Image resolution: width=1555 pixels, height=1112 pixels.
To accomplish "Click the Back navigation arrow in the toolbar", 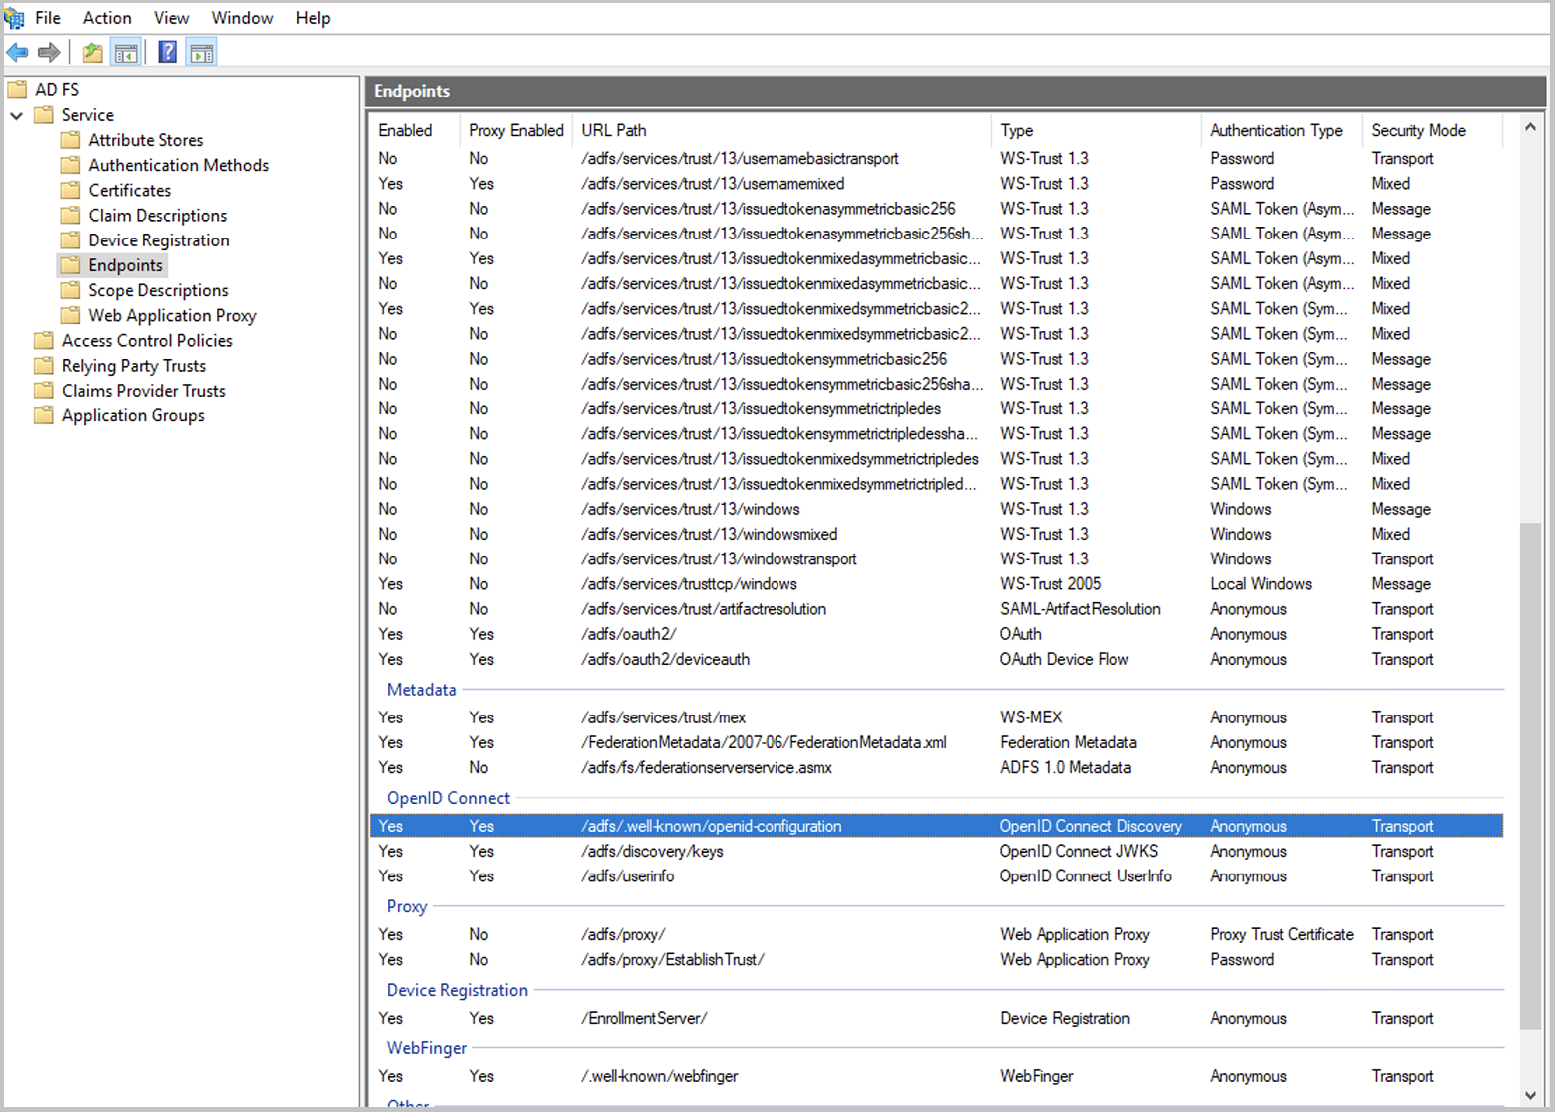I will pos(17,52).
